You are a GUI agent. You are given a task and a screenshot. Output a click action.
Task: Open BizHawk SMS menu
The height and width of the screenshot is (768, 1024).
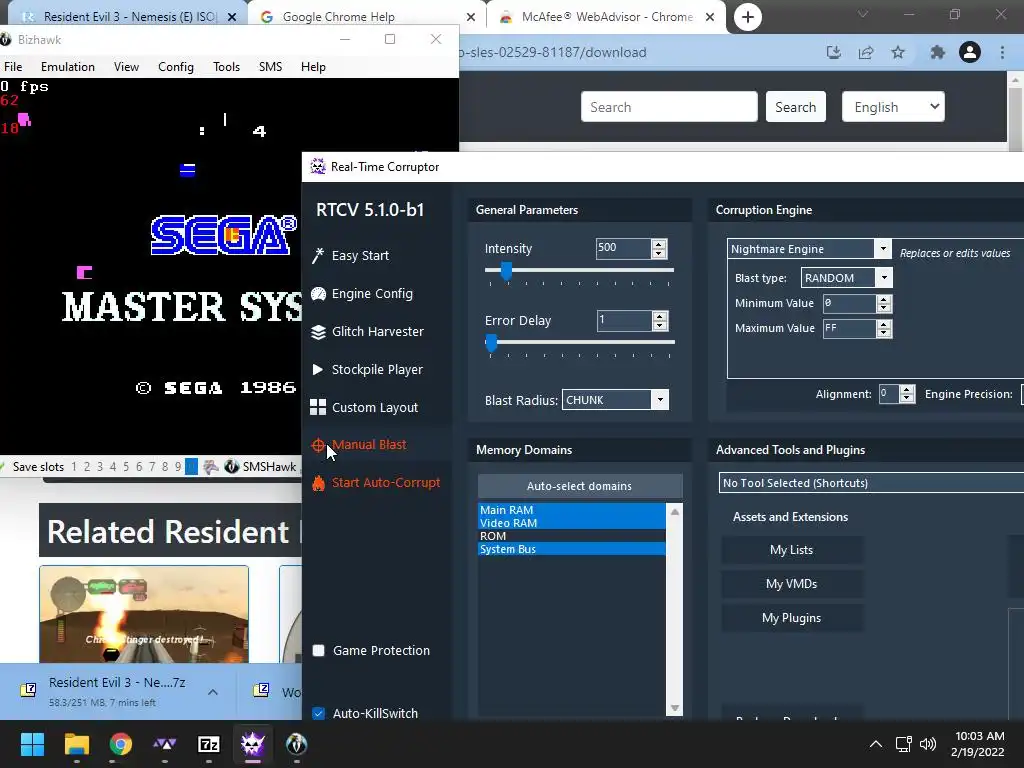point(270,67)
